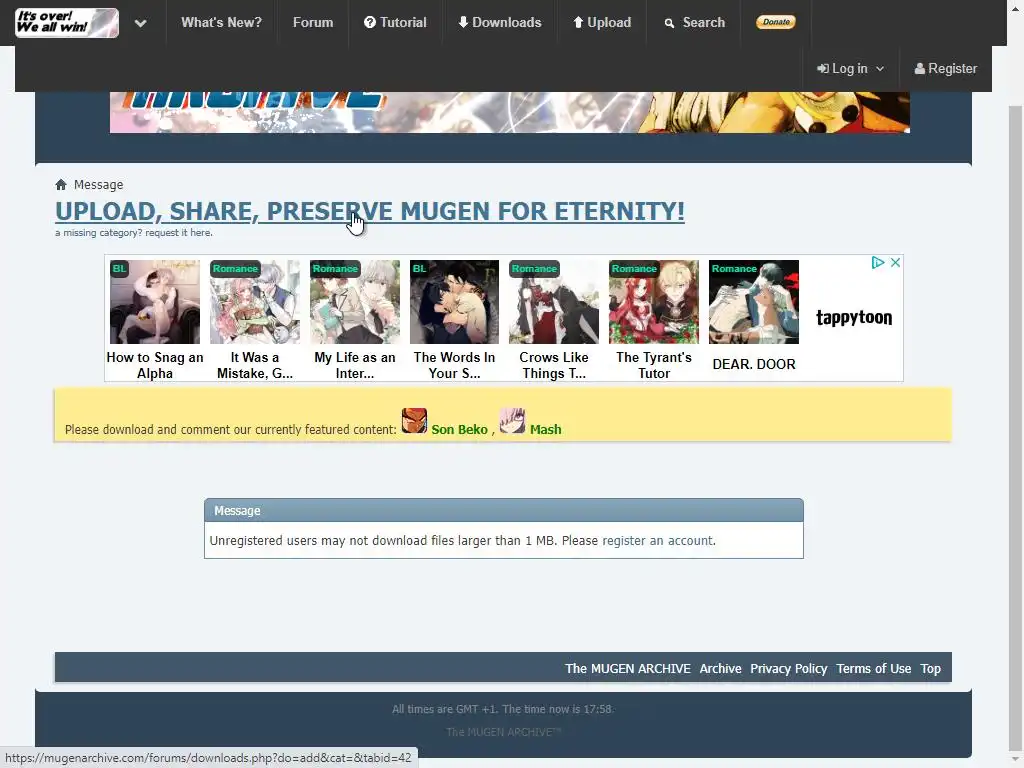Open The Tyrant's Tutor ad thumbnail
The image size is (1024, 768).
click(654, 302)
